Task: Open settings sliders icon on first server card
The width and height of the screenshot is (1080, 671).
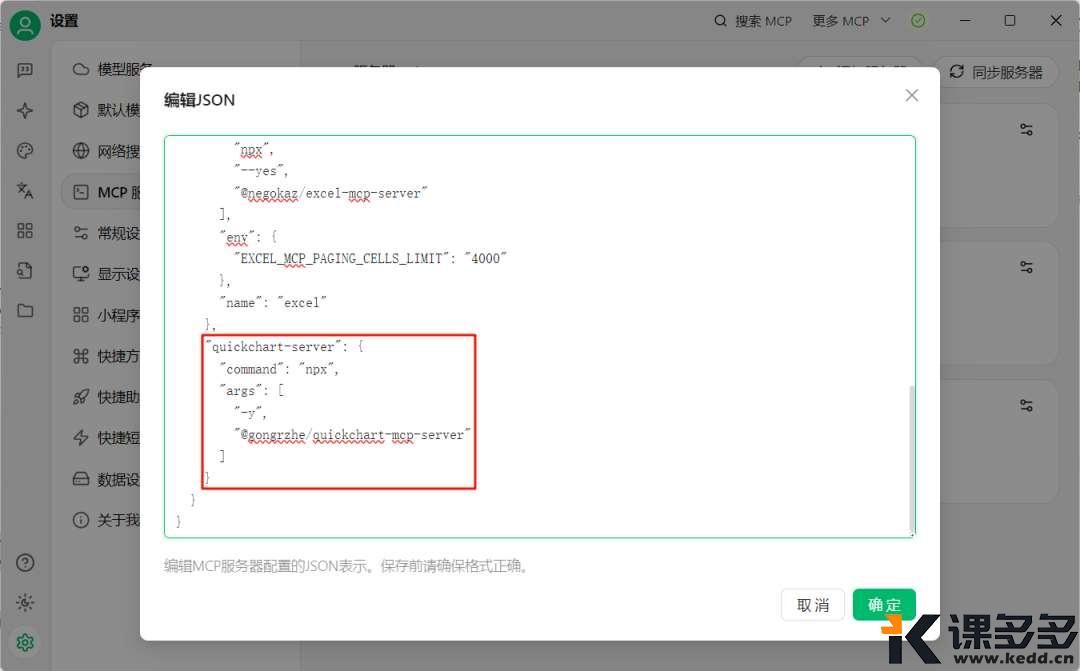Action: click(1026, 129)
